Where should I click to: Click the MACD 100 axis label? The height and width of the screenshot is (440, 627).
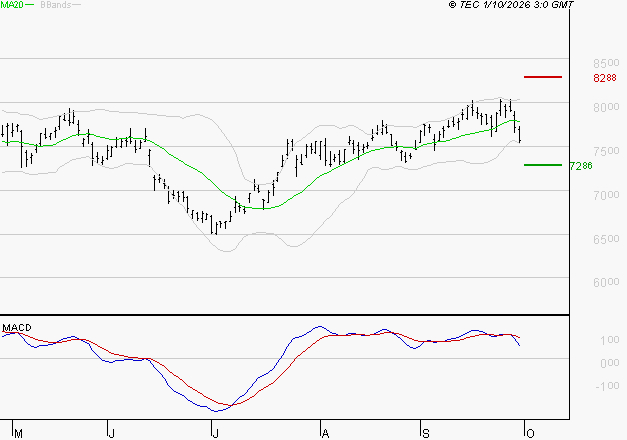610,340
